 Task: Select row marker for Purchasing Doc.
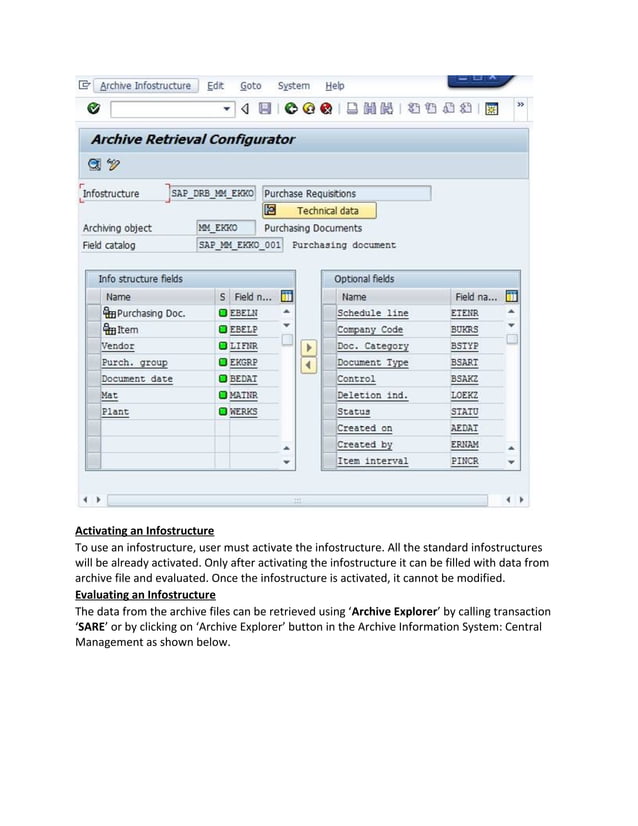pos(94,313)
